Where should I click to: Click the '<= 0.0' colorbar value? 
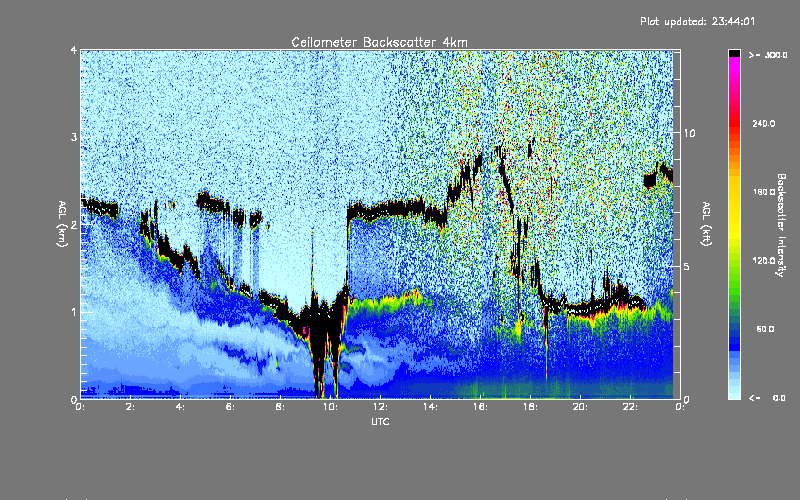pyautogui.click(x=768, y=398)
